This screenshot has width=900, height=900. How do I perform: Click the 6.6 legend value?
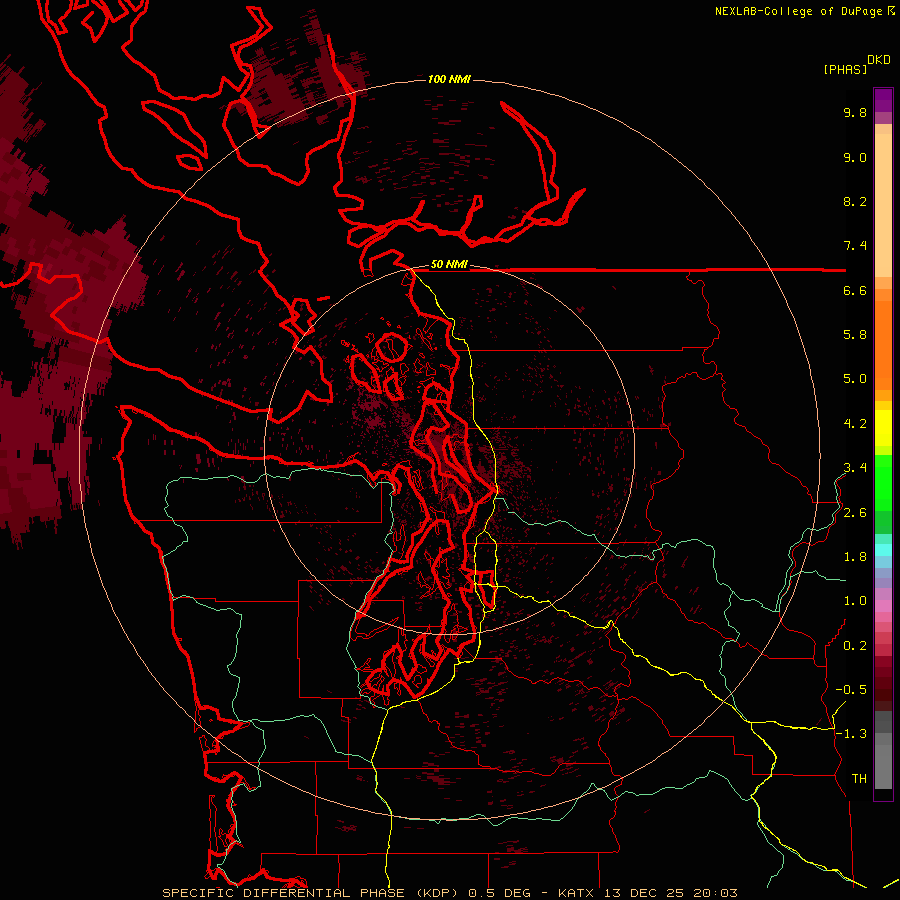pos(855,290)
